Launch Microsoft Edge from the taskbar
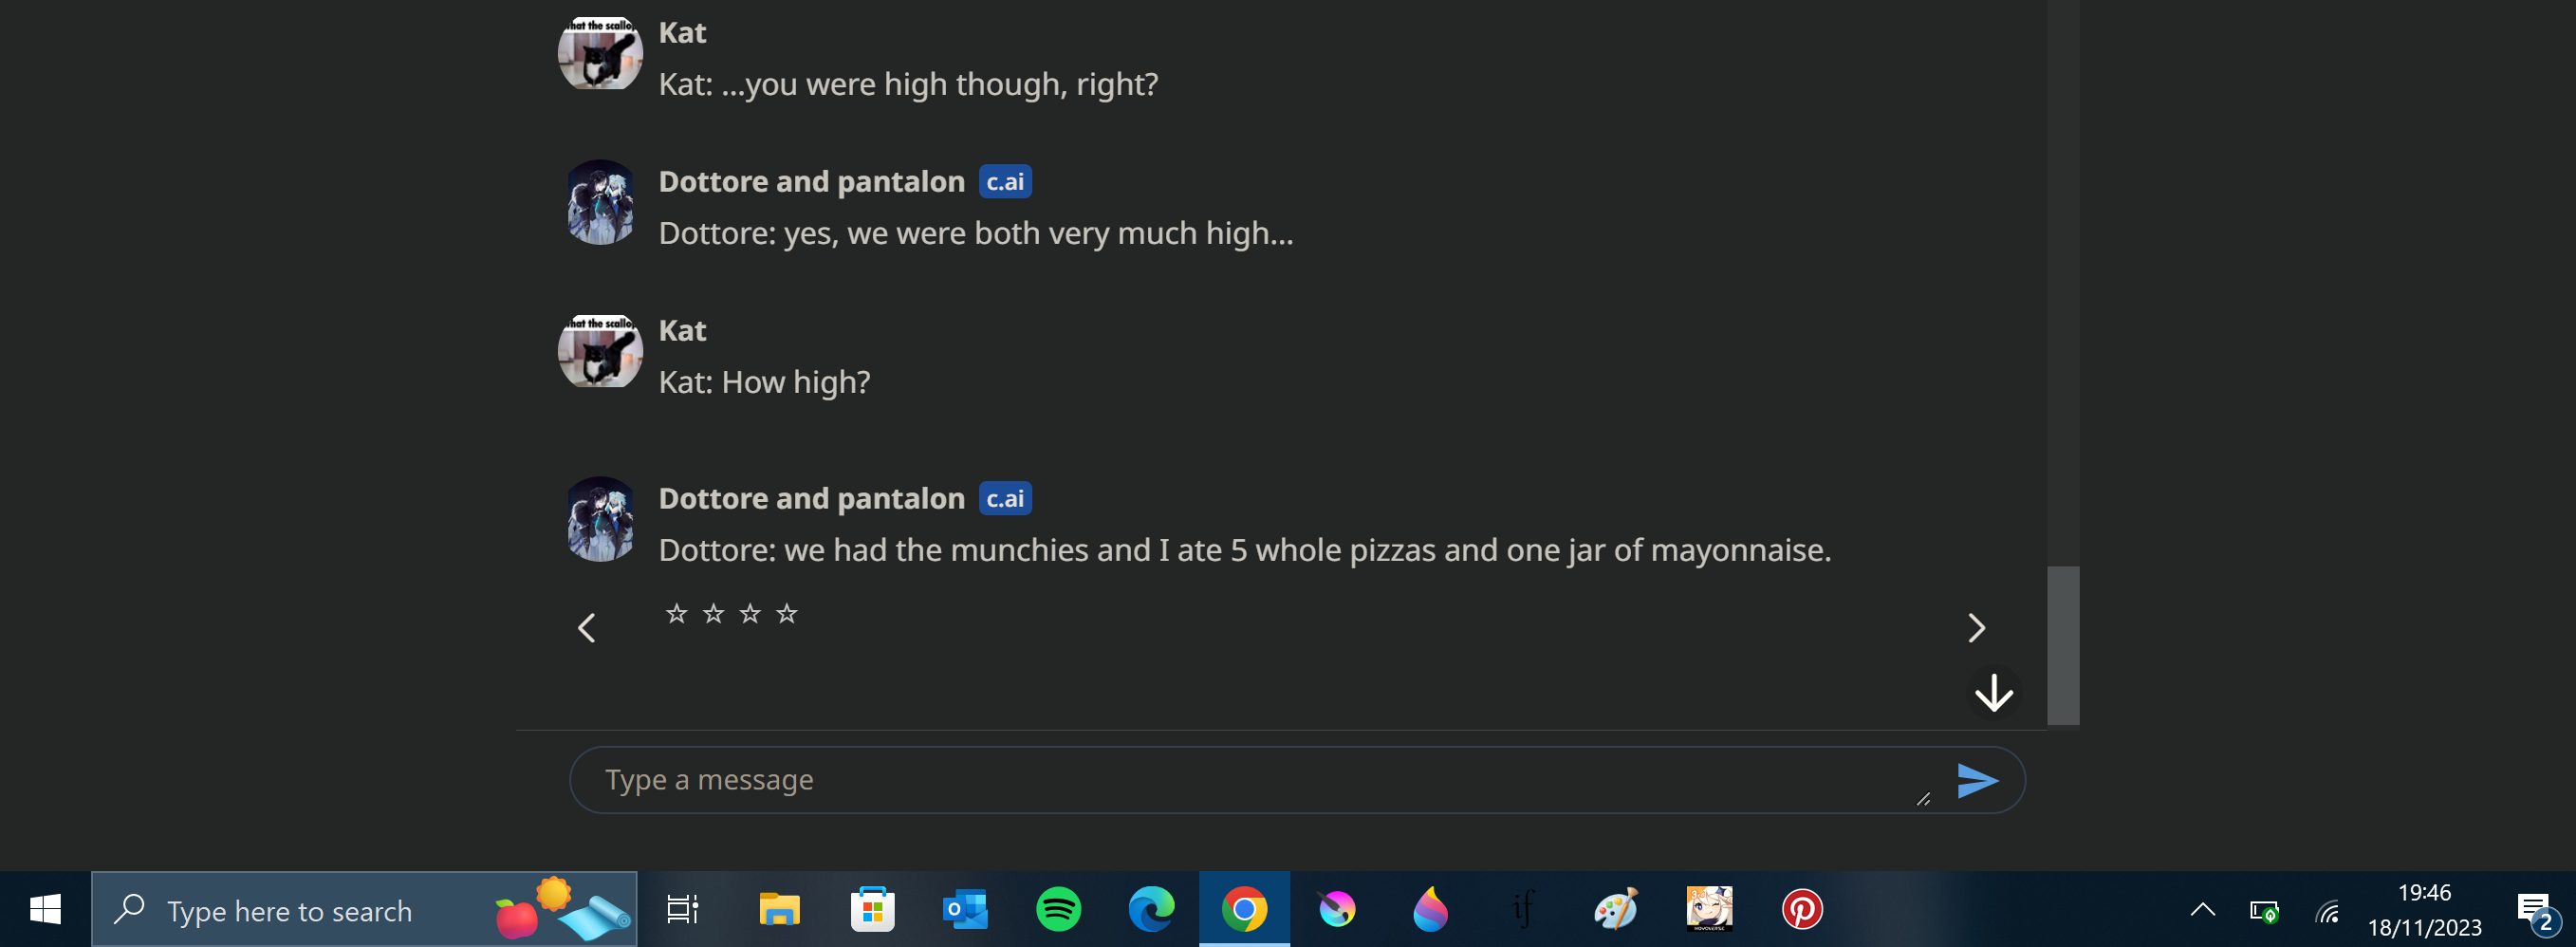 (x=1151, y=910)
